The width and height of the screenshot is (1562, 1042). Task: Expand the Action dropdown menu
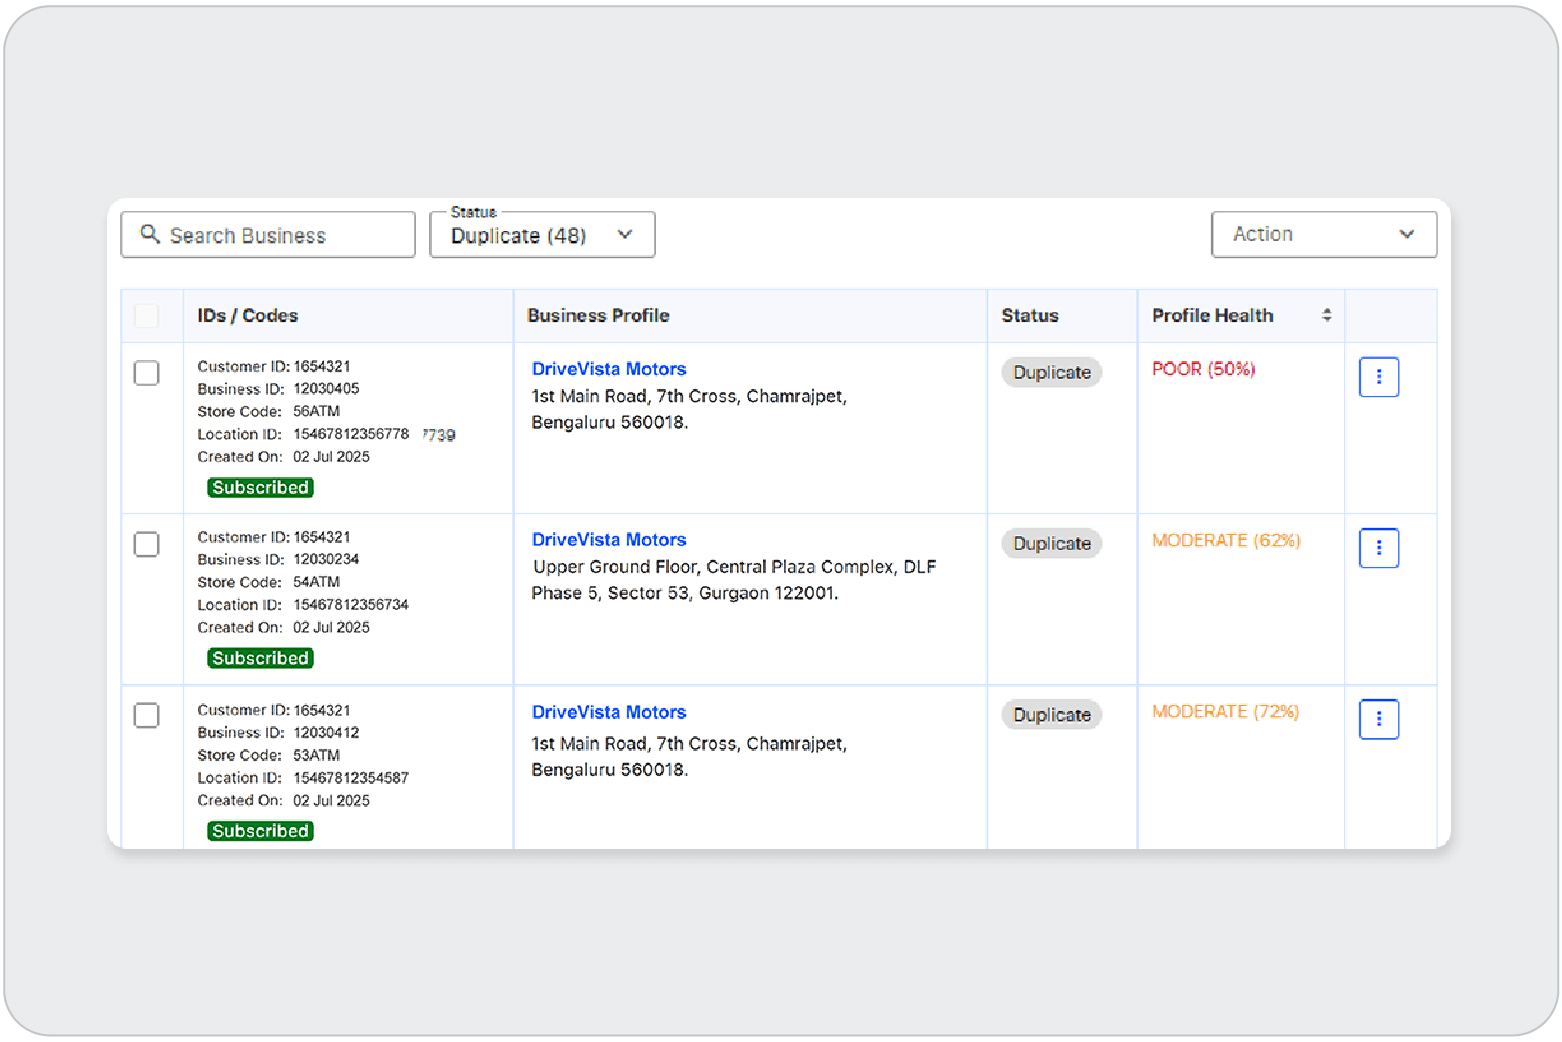point(1323,234)
